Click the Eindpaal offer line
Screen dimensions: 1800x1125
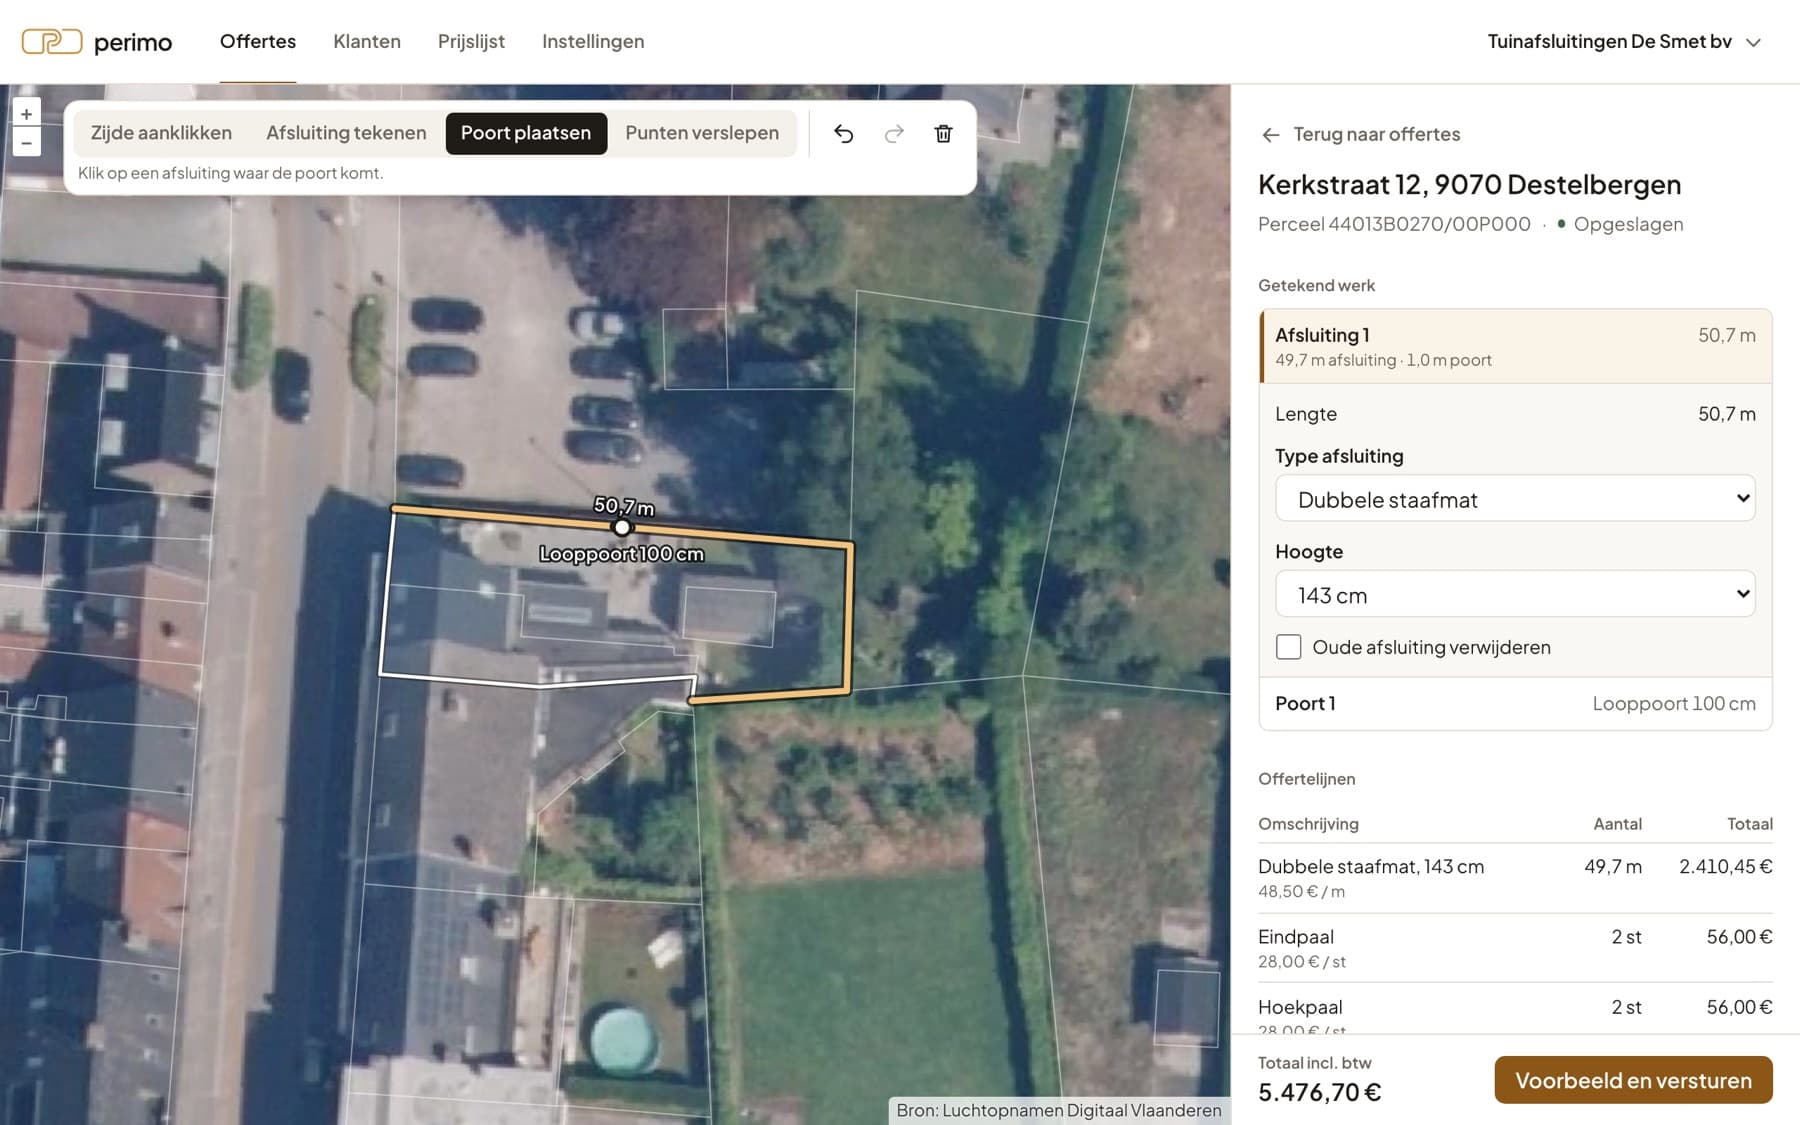pyautogui.click(x=1515, y=948)
